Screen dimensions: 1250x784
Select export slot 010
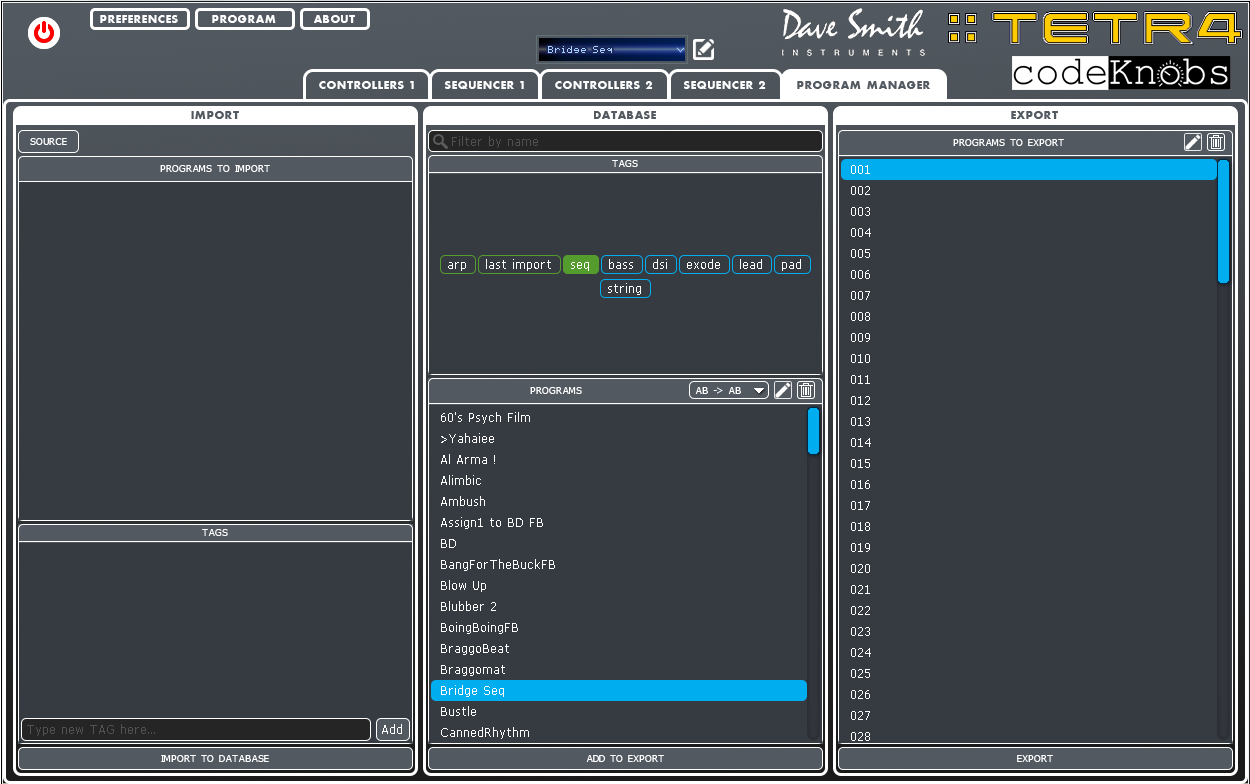click(1029, 359)
